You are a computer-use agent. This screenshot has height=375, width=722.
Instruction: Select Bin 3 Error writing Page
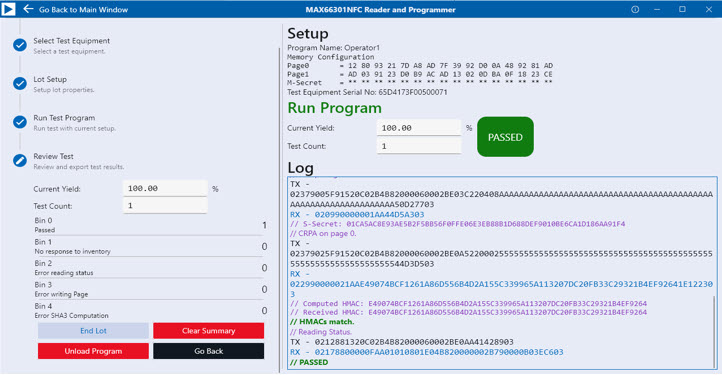[x=150, y=289]
